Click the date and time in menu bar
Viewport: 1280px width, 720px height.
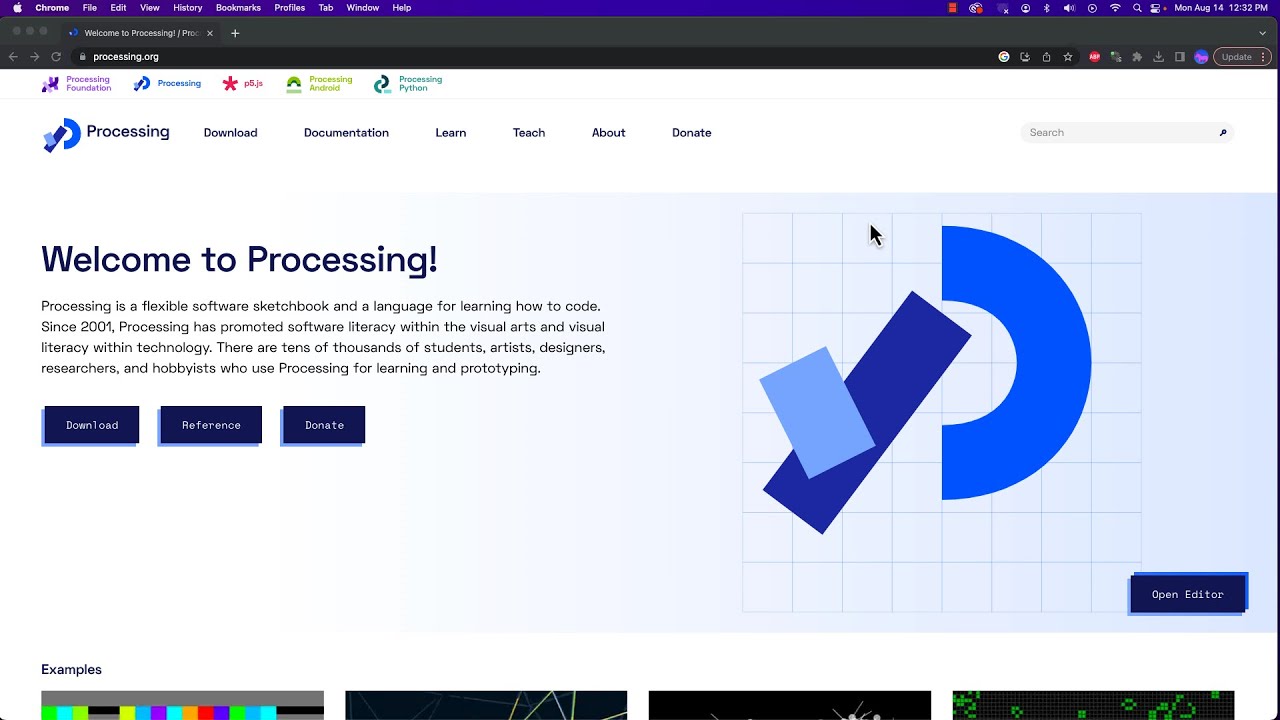click(x=1220, y=8)
